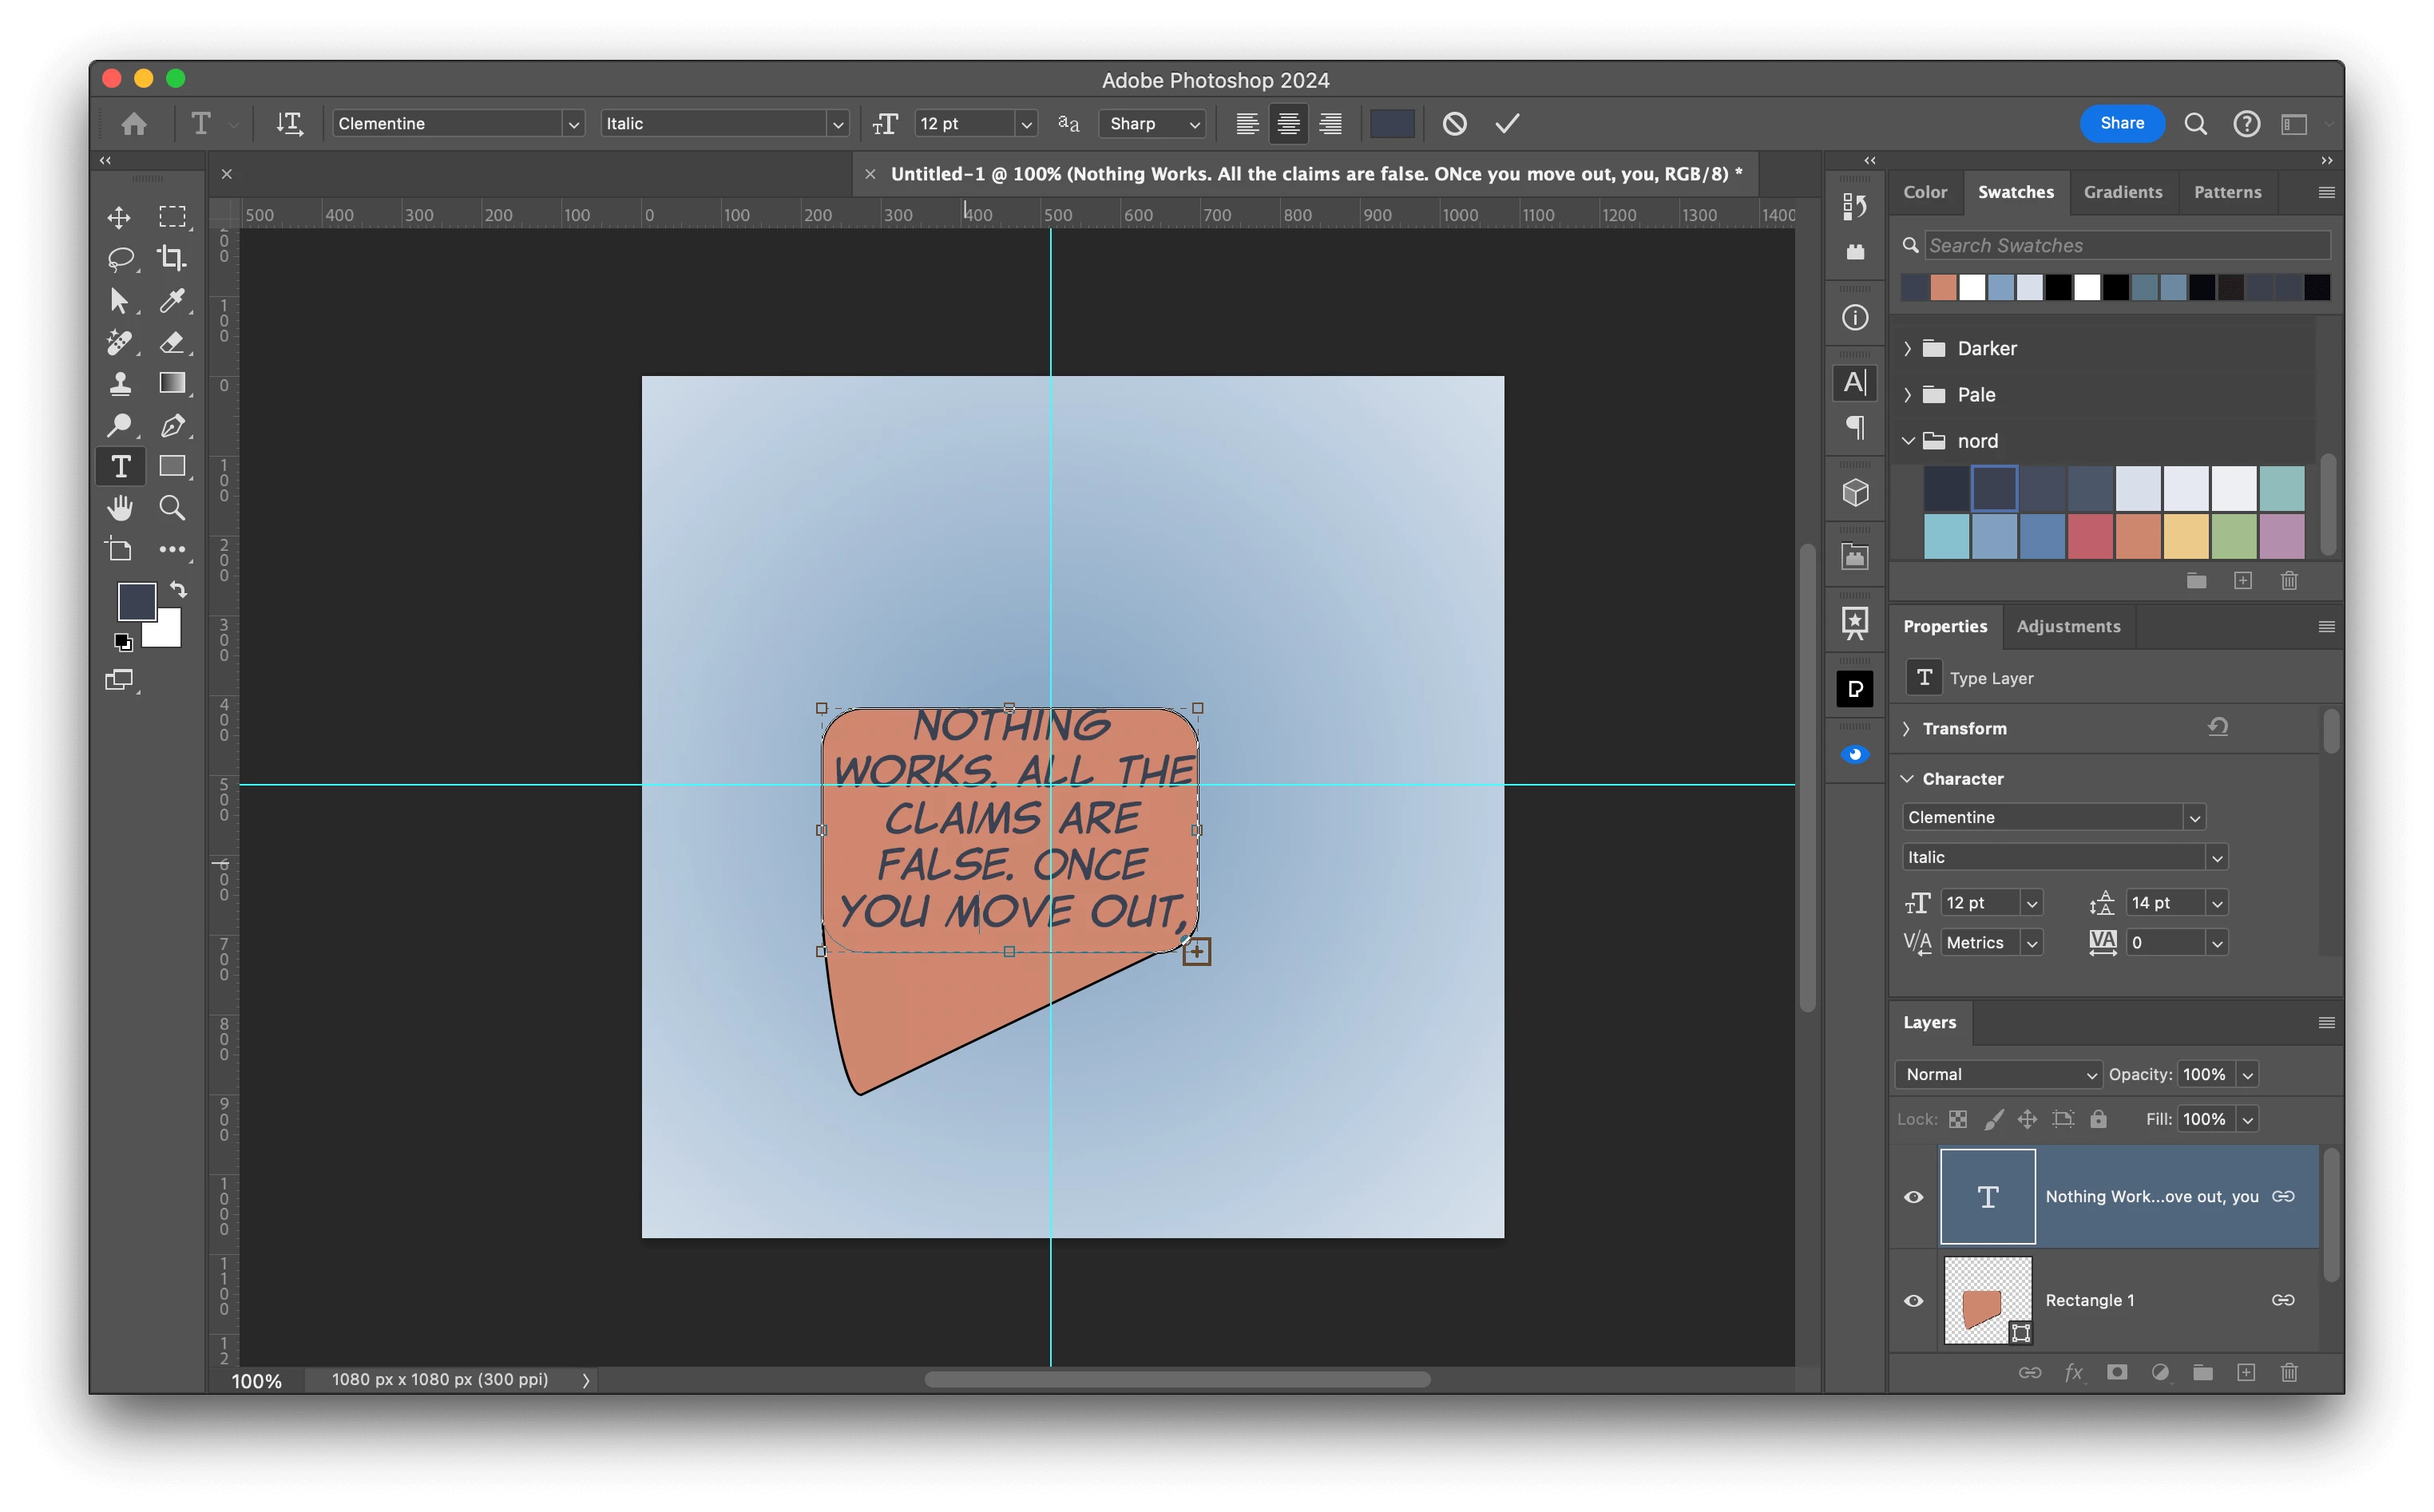Open the Clementine font family dropdown
Viewport: 2434px width, 1512px height.
pyautogui.click(x=573, y=124)
